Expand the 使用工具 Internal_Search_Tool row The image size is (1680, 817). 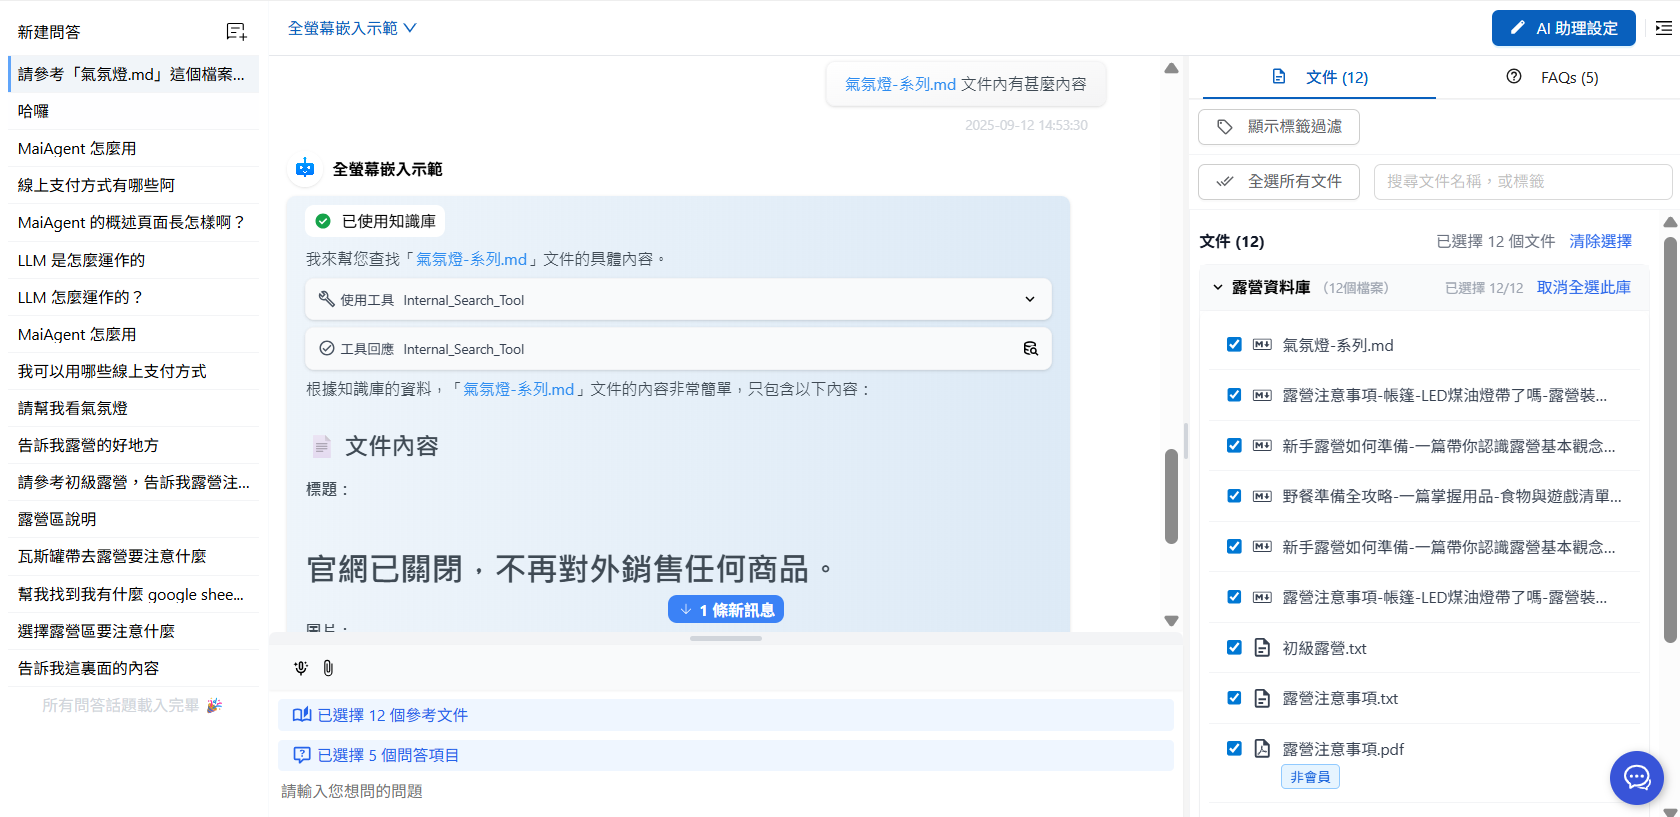pos(1030,300)
